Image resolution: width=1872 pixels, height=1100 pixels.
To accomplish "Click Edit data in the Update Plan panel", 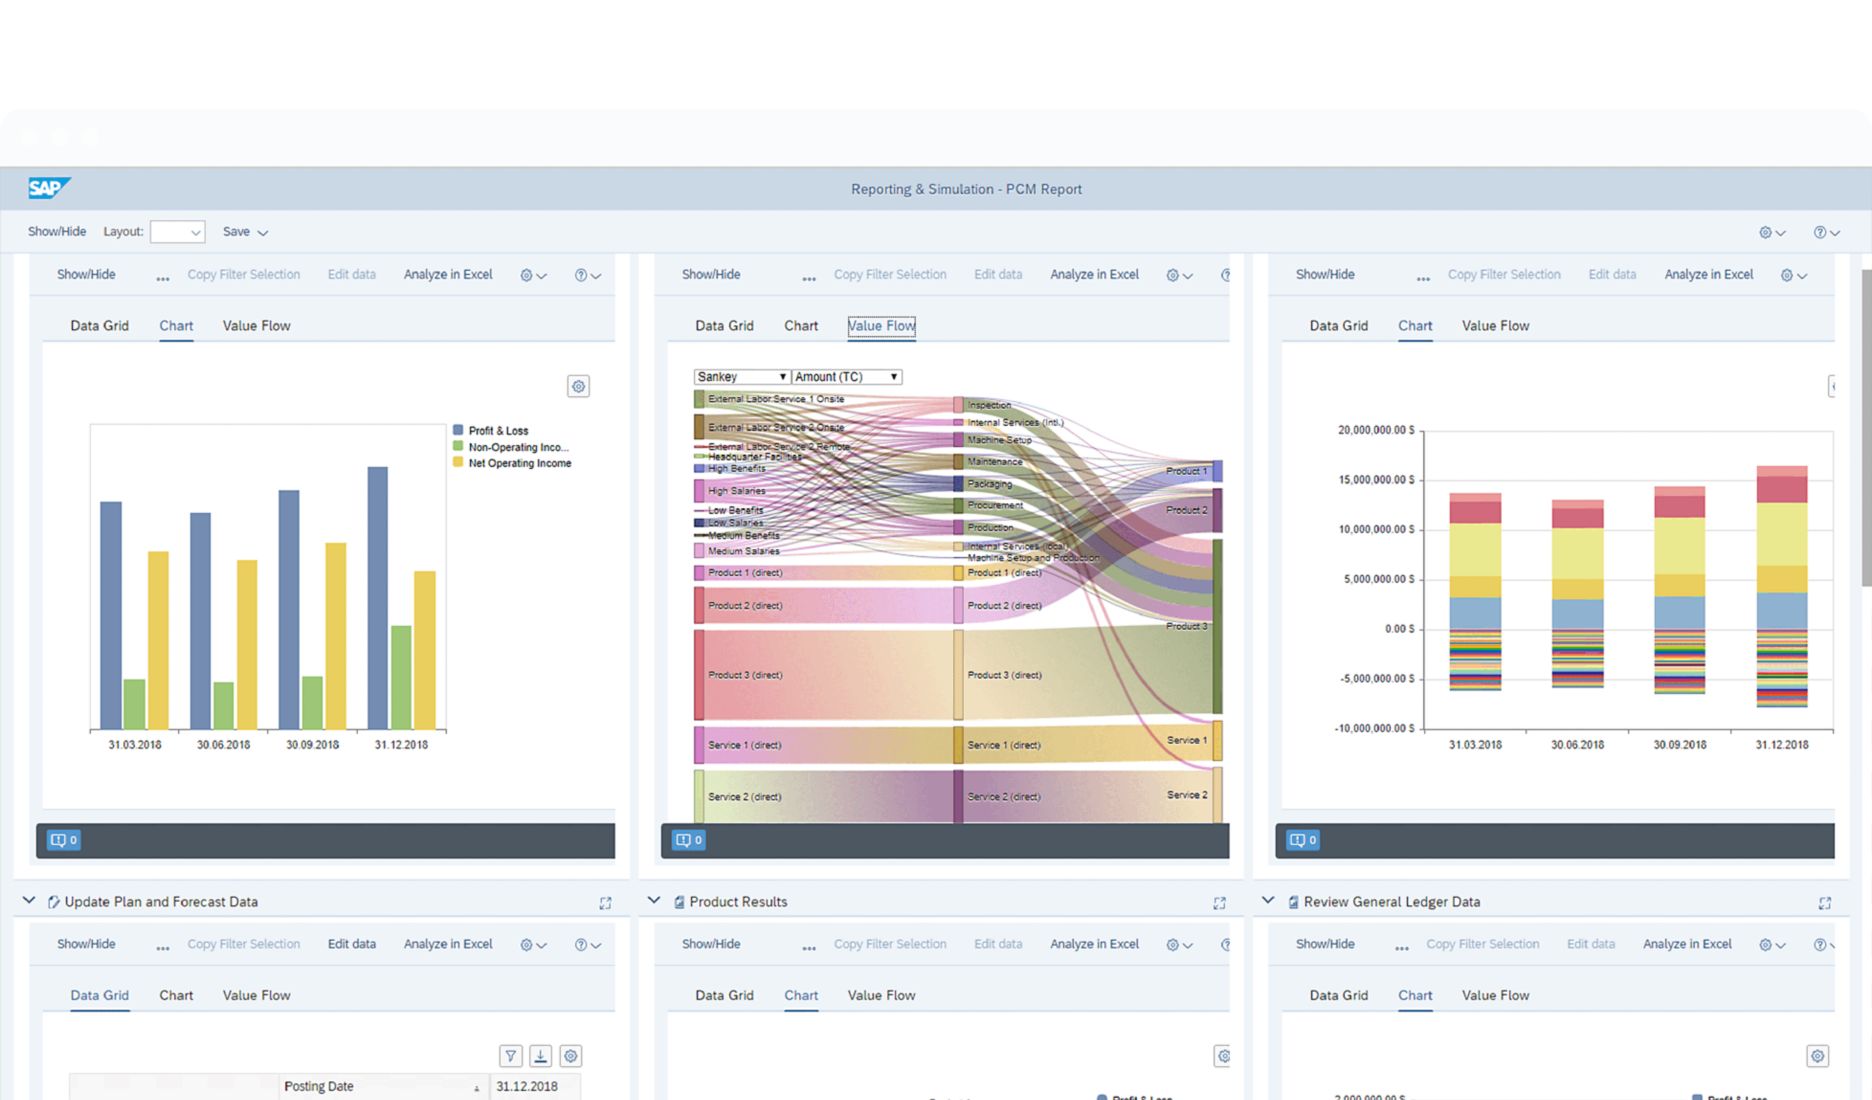I will click(x=351, y=944).
